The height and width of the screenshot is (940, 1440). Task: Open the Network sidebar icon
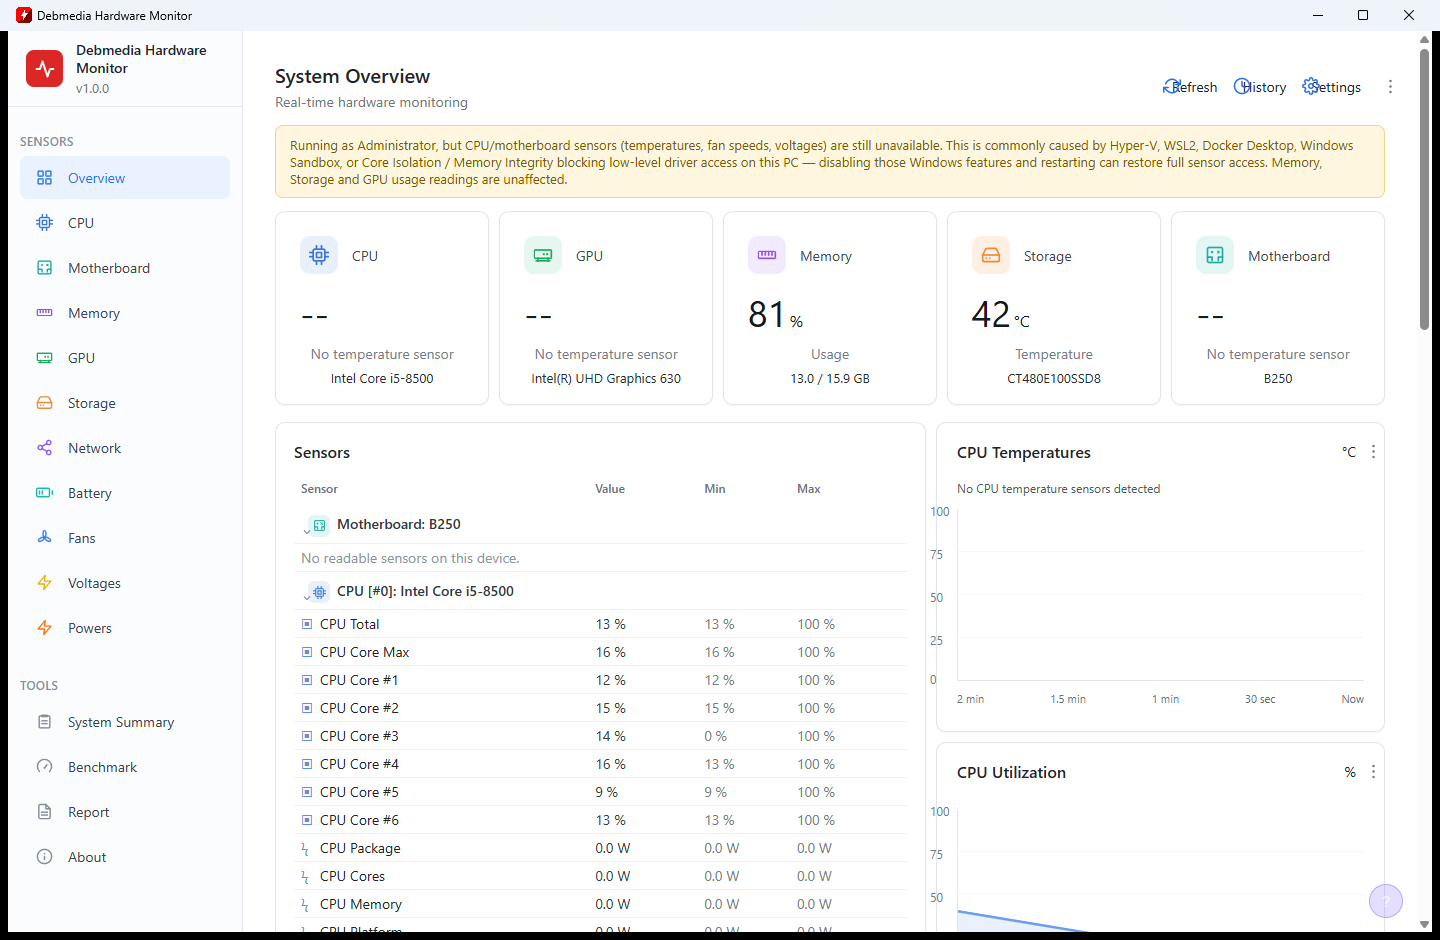[44, 448]
